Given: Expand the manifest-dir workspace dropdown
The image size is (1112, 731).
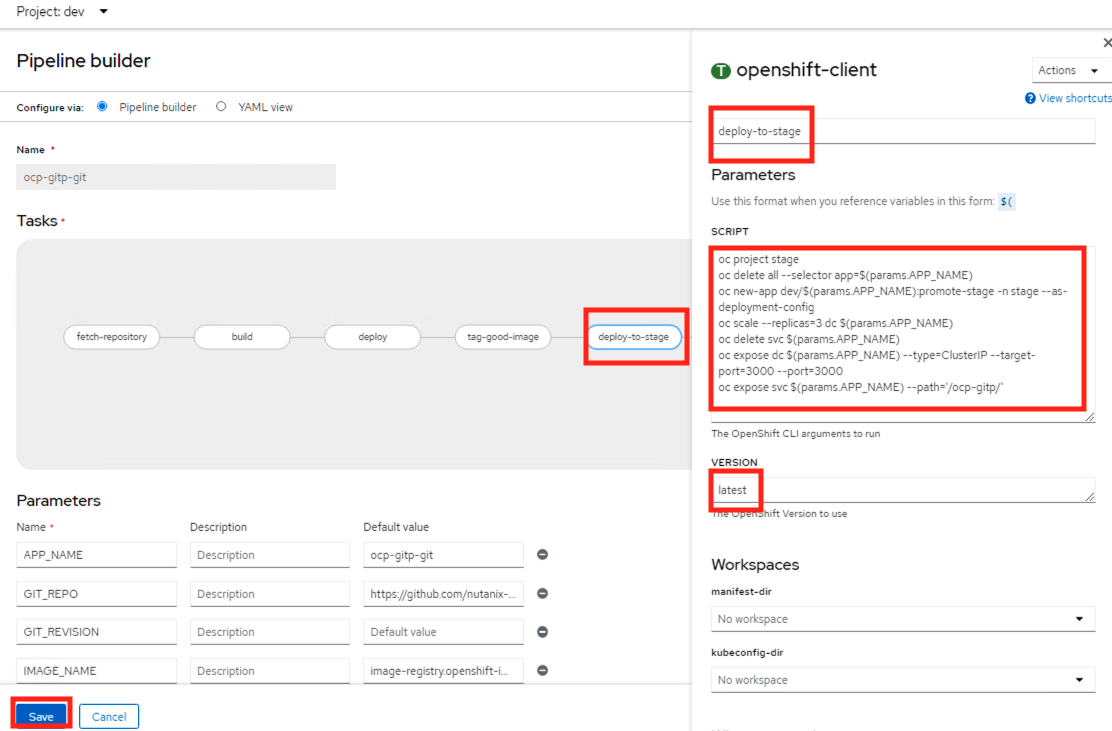Looking at the screenshot, I should click(900, 619).
